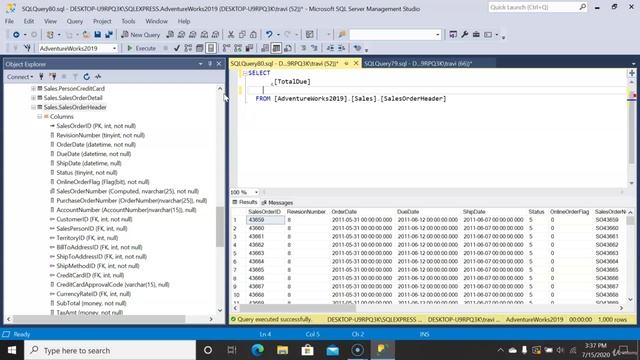This screenshot has width=640, height=360.
Task: Click the Copy icon
Action: pos(242,35)
